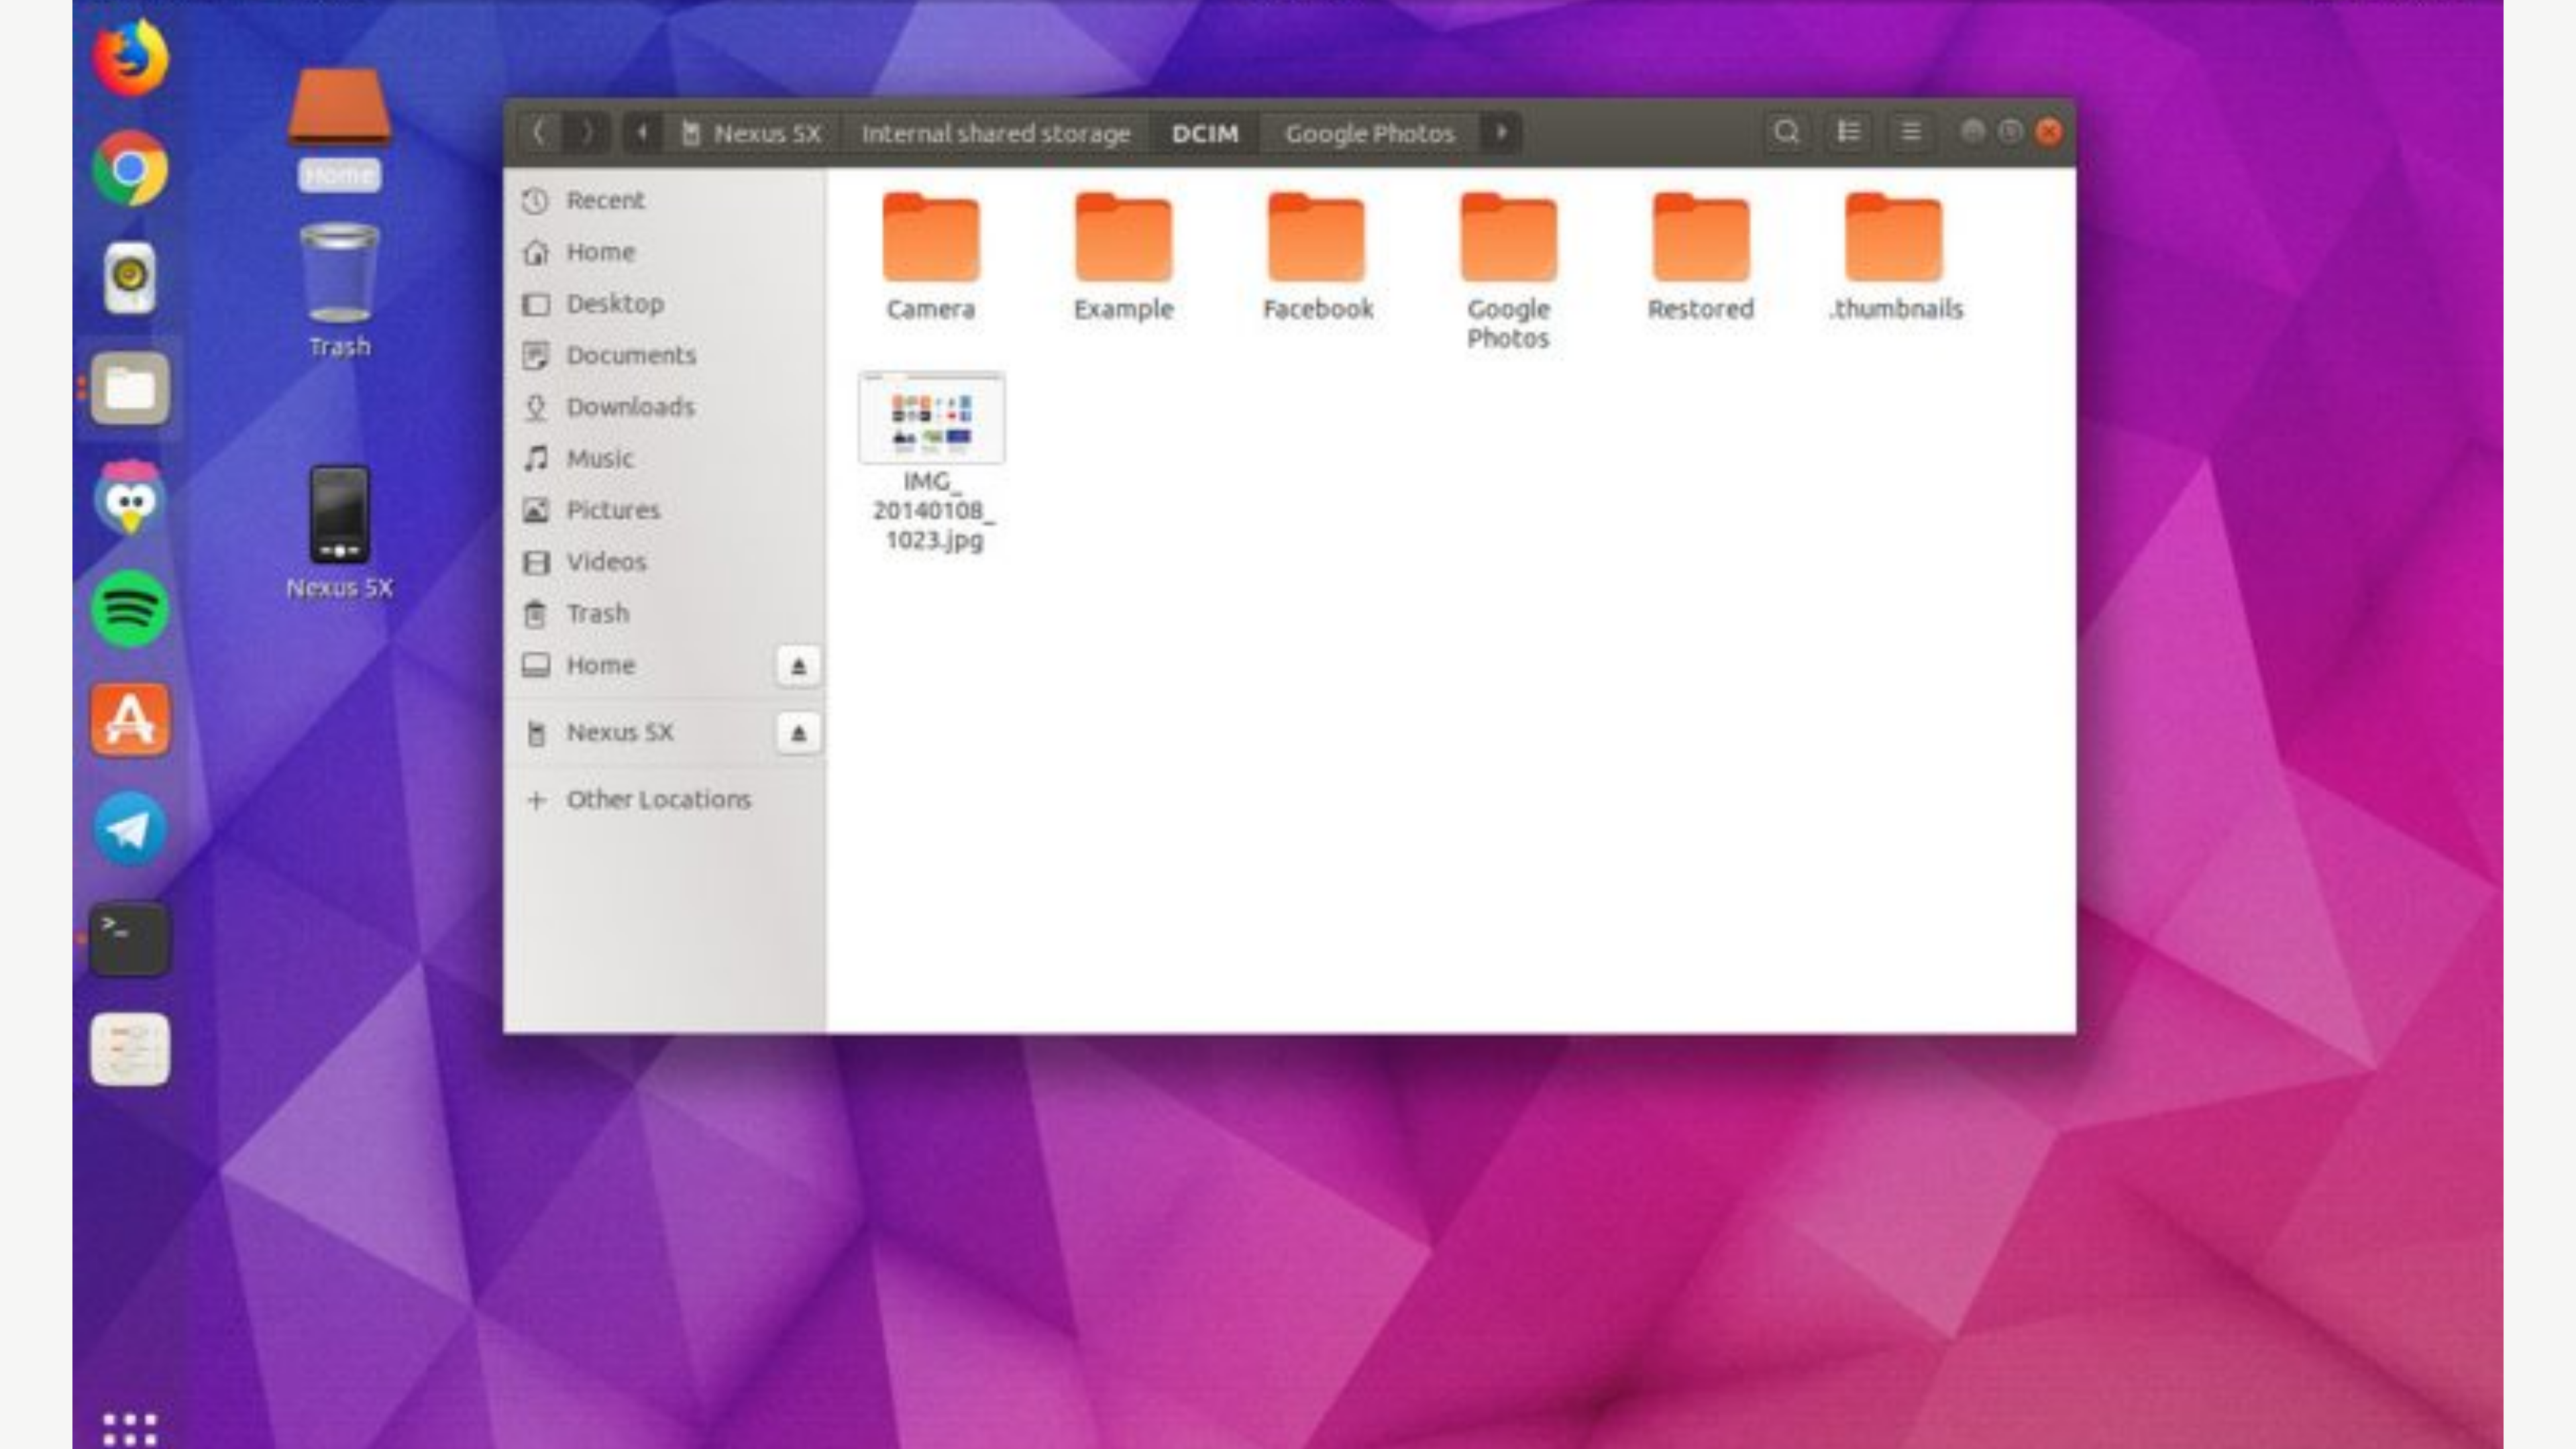Open Home at top of sidebar
Screen dimensions: 2576x1449
(x=665, y=252)
